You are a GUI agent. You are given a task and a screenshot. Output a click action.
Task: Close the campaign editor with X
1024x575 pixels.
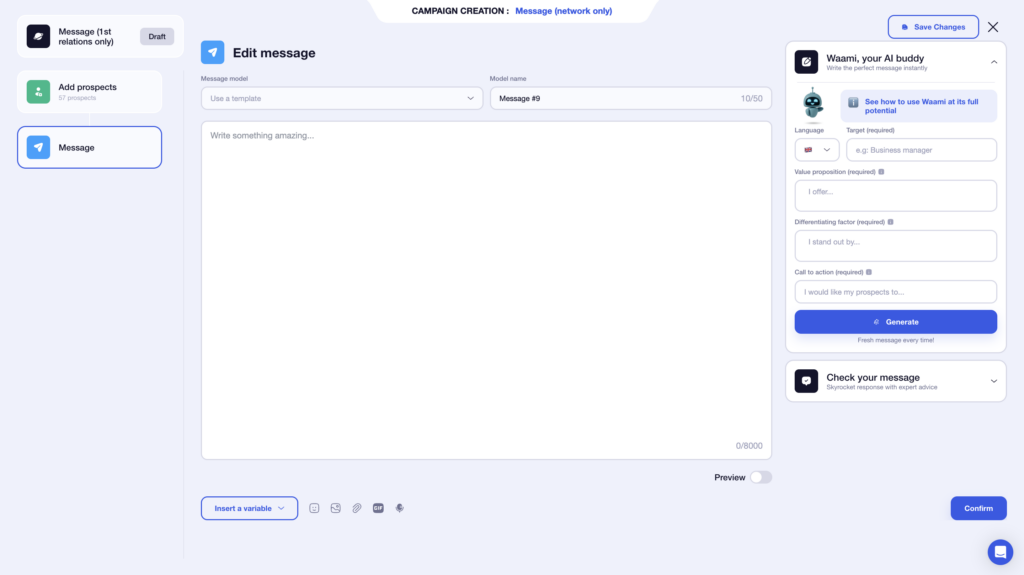point(993,27)
